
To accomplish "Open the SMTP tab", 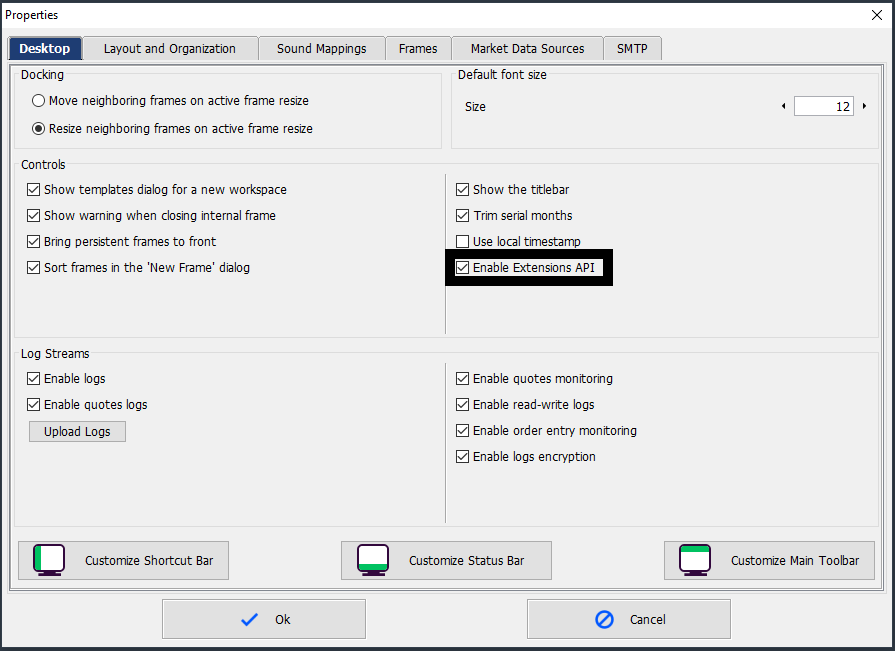I will coord(632,48).
